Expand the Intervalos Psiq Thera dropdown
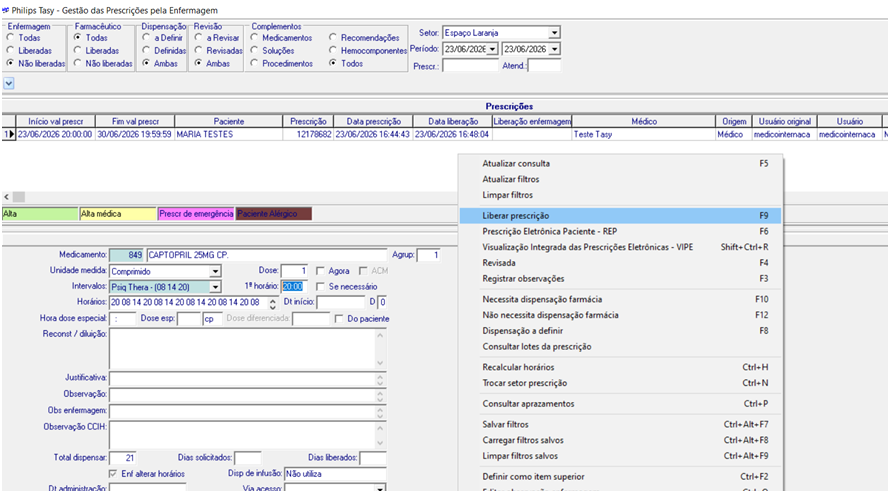 215,287
